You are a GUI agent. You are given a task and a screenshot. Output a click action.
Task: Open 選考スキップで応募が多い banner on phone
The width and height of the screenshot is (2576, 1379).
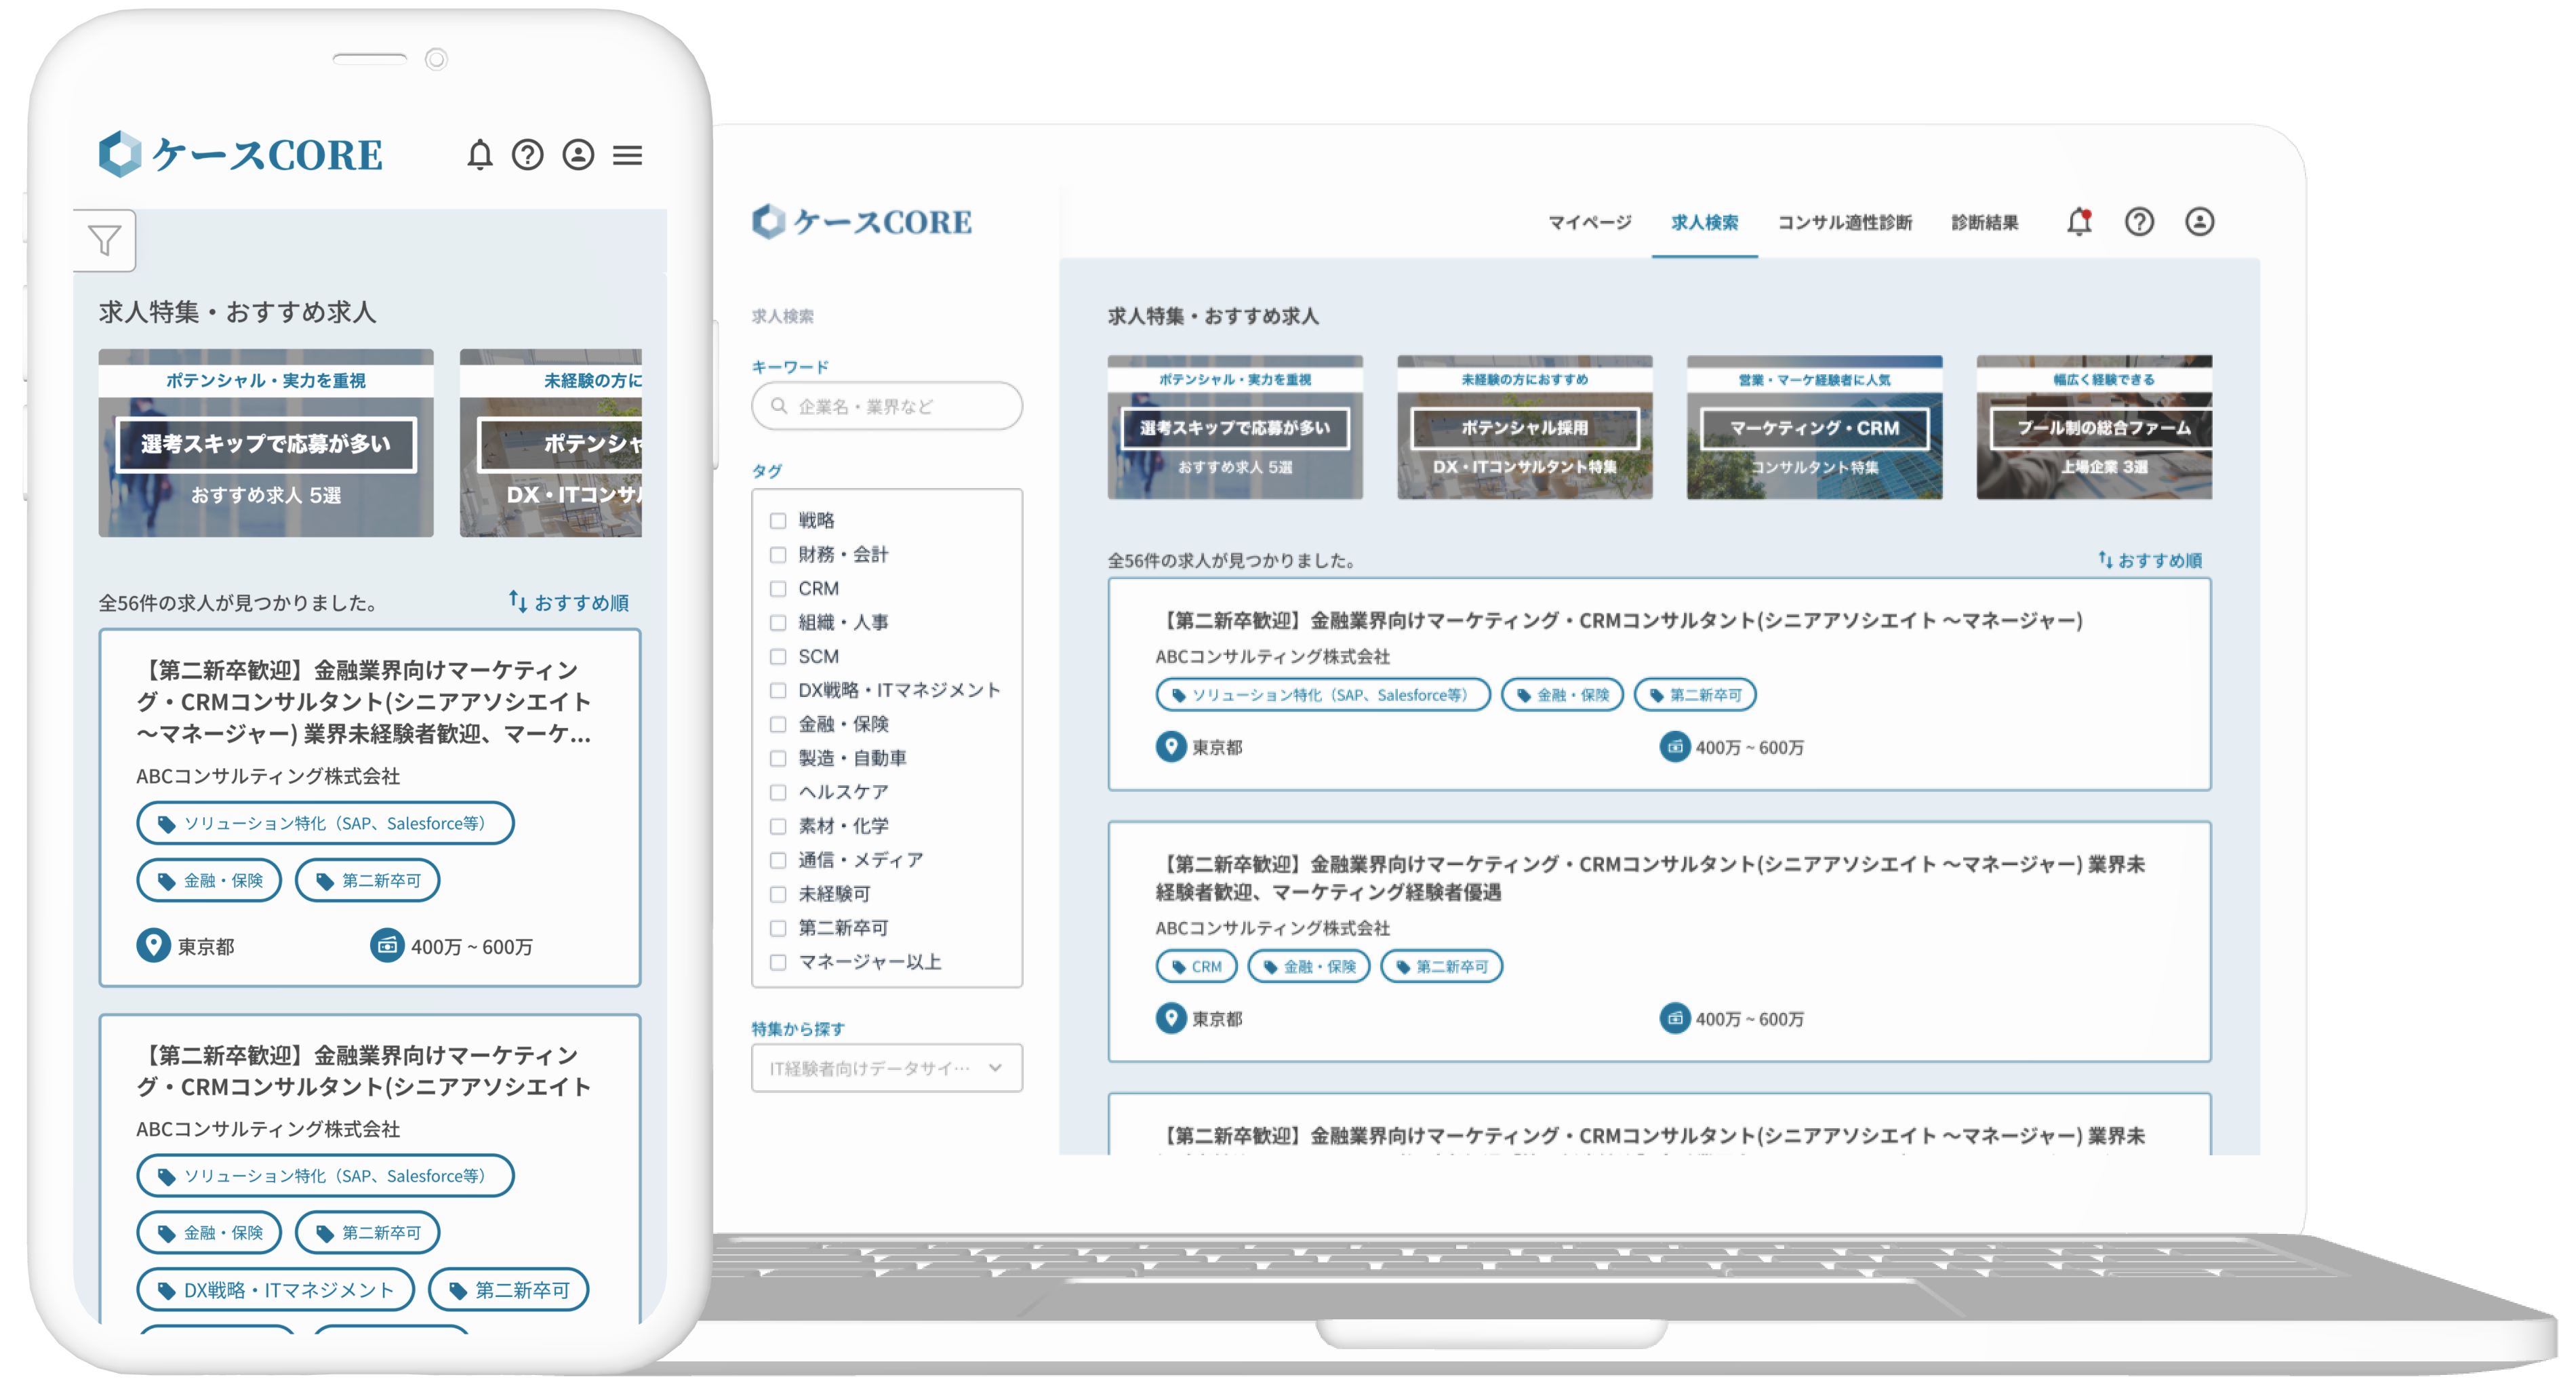[266, 443]
